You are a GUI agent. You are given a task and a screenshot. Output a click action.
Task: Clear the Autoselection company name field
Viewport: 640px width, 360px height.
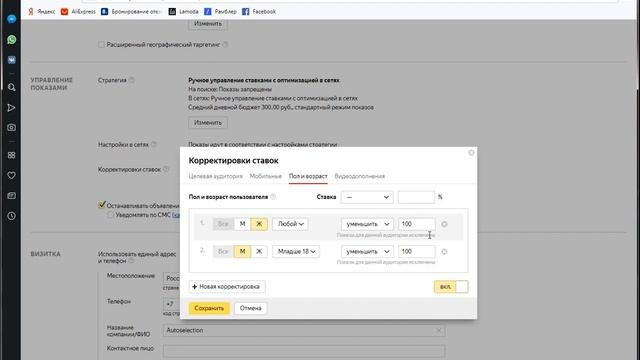[438, 330]
